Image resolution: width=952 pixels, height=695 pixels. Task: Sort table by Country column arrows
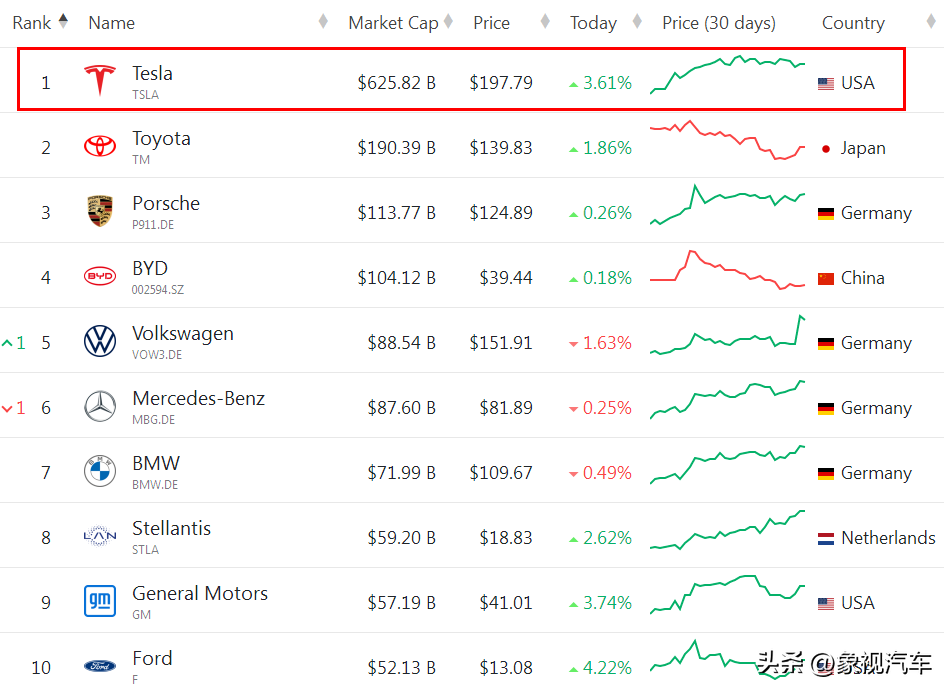[x=931, y=21]
